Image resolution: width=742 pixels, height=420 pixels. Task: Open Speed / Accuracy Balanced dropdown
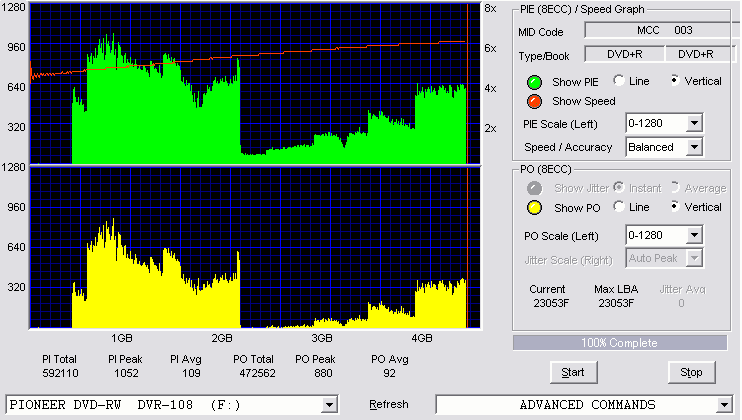(694, 147)
